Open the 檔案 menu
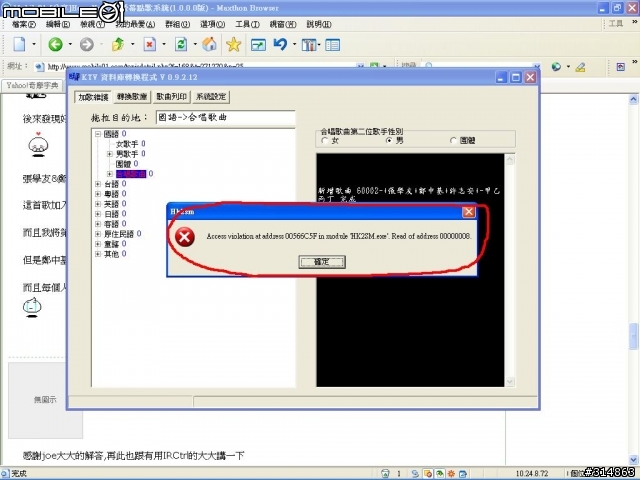The image size is (640, 480). 23,24
